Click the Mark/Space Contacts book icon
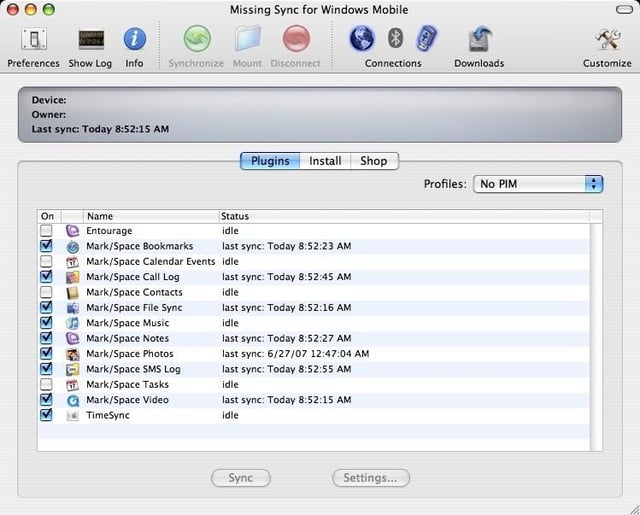This screenshot has height=515, width=640. coord(72,293)
